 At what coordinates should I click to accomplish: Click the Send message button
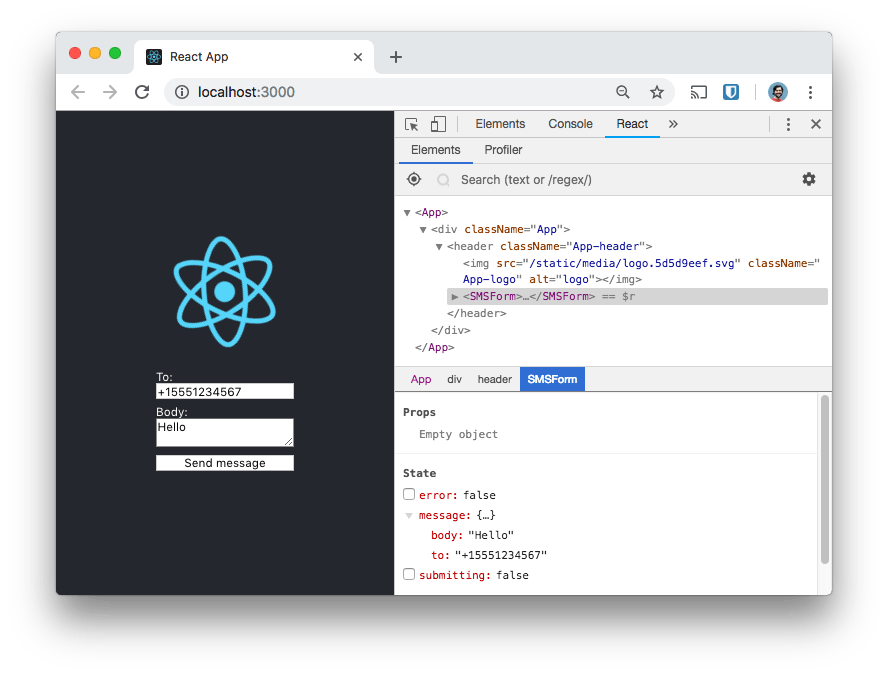pyautogui.click(x=225, y=463)
